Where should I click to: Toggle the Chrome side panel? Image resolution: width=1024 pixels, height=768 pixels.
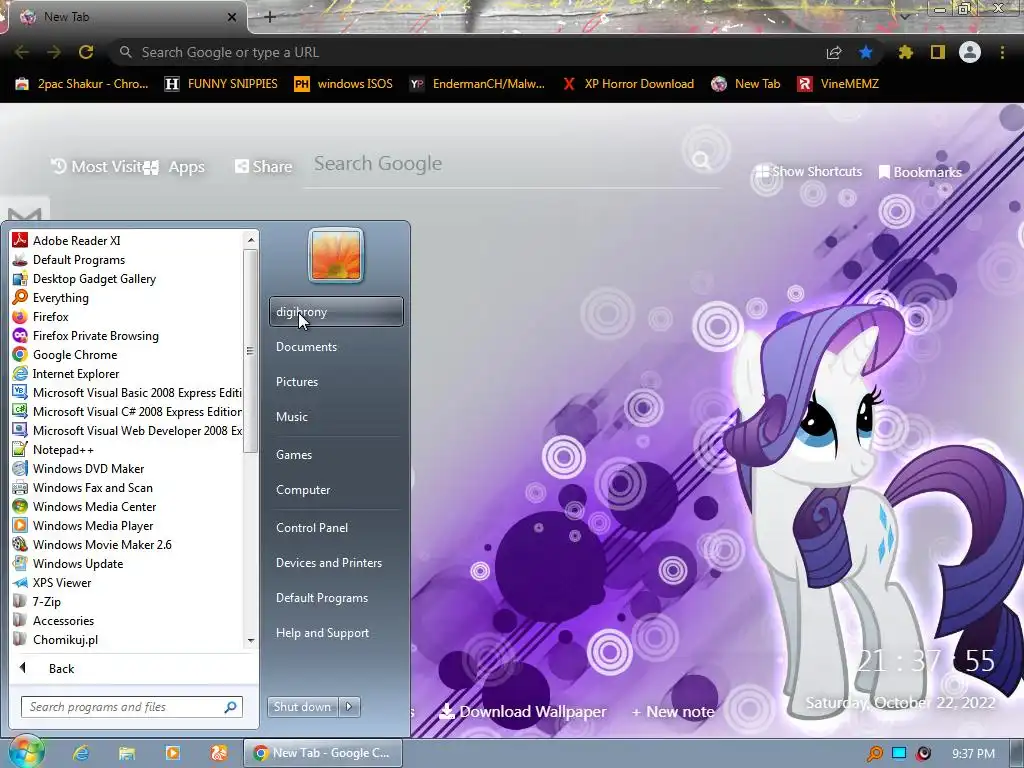(x=938, y=52)
